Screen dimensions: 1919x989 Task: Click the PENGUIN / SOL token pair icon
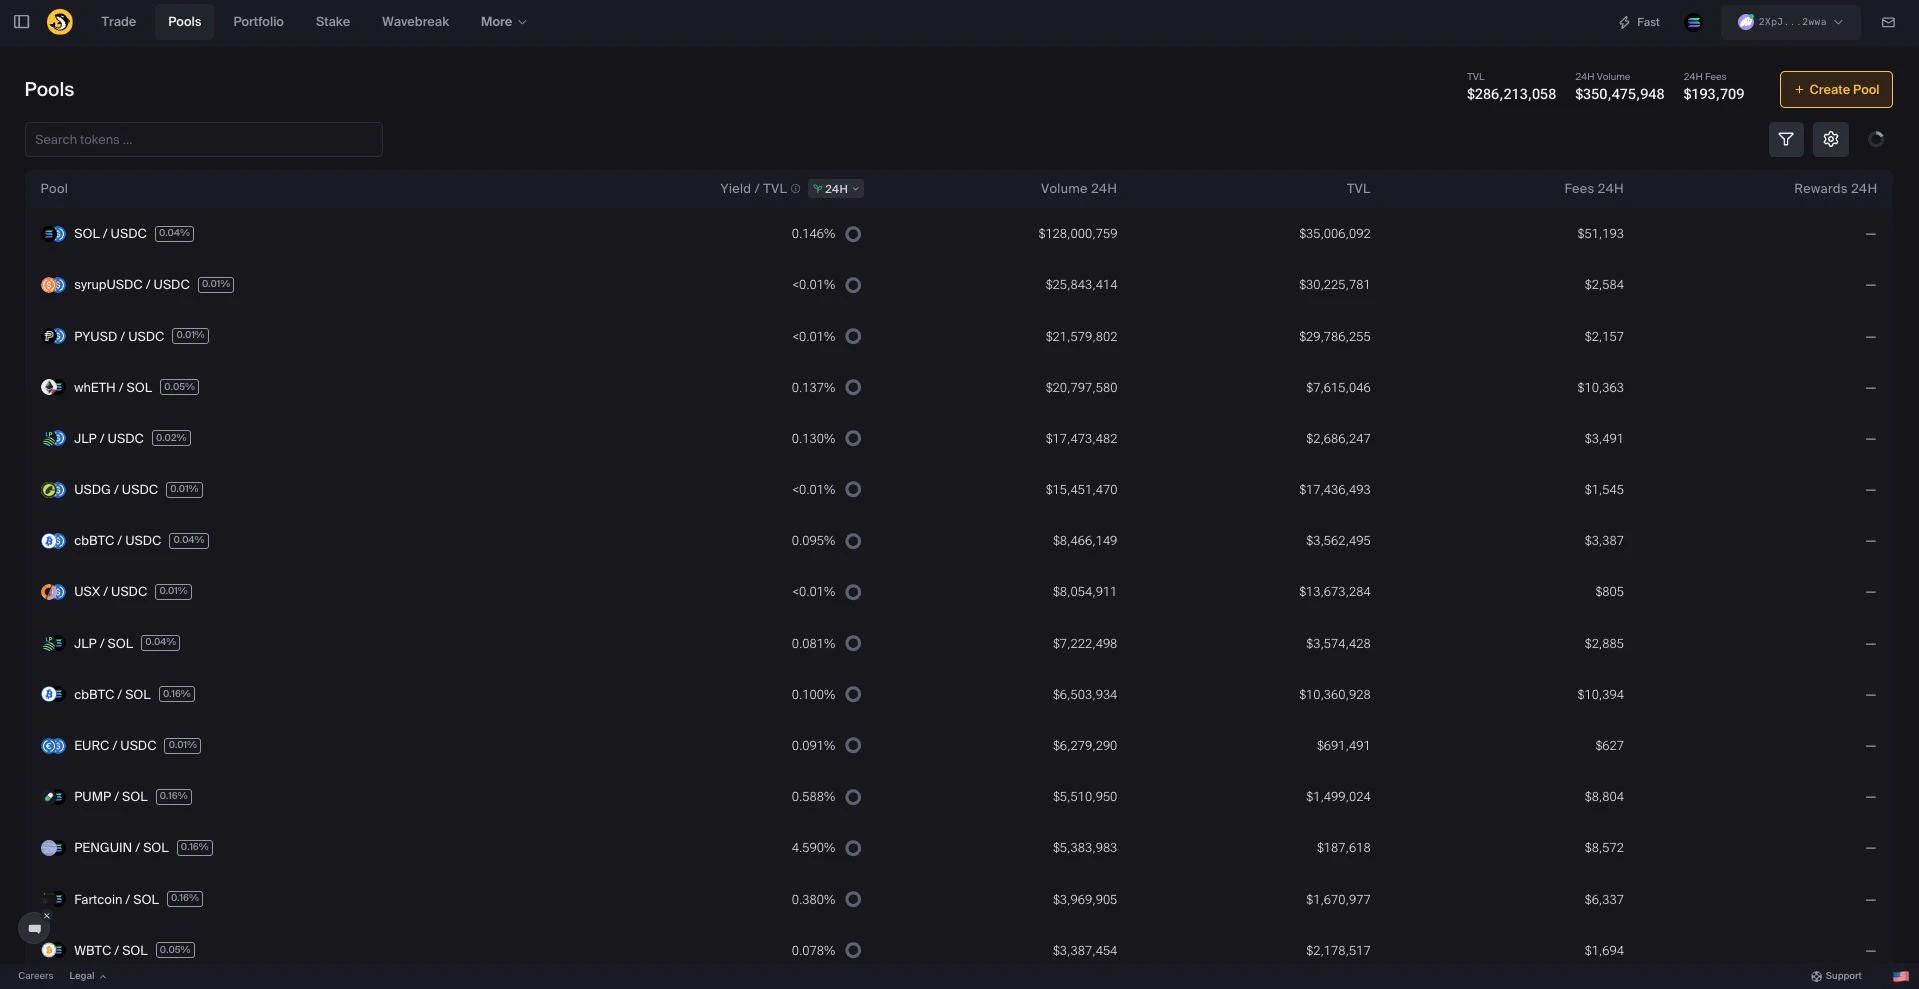[x=53, y=848]
